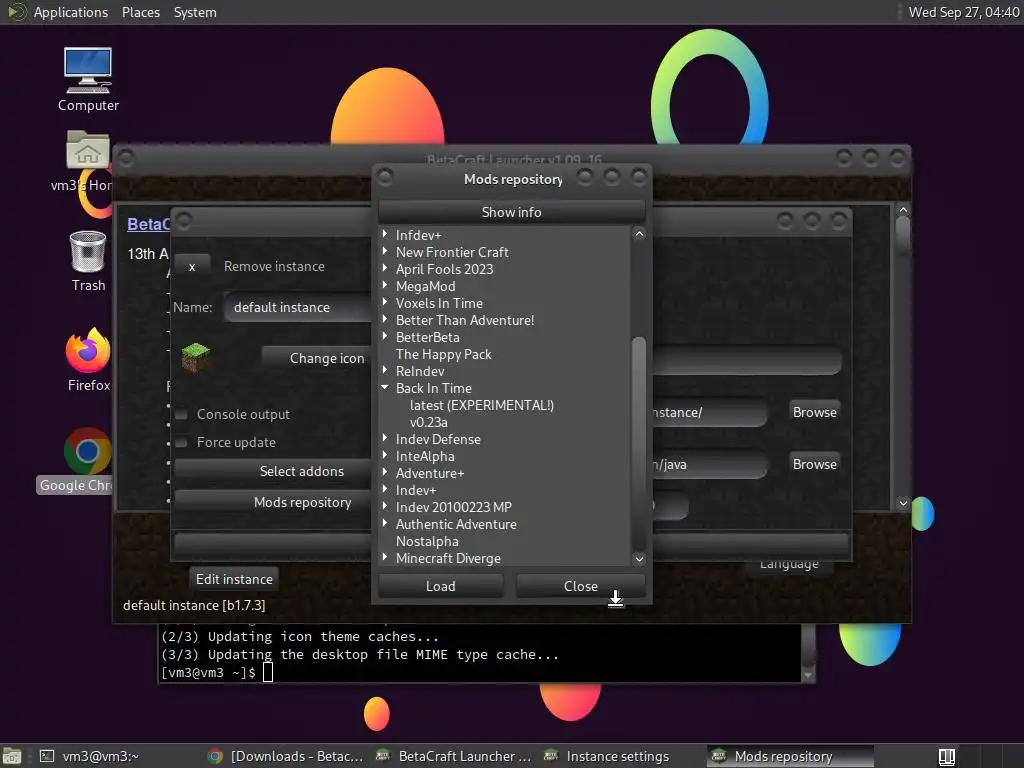Expand the April Fools 2023 entry
Image resolution: width=1024 pixels, height=768 pixels.
[x=385, y=268]
